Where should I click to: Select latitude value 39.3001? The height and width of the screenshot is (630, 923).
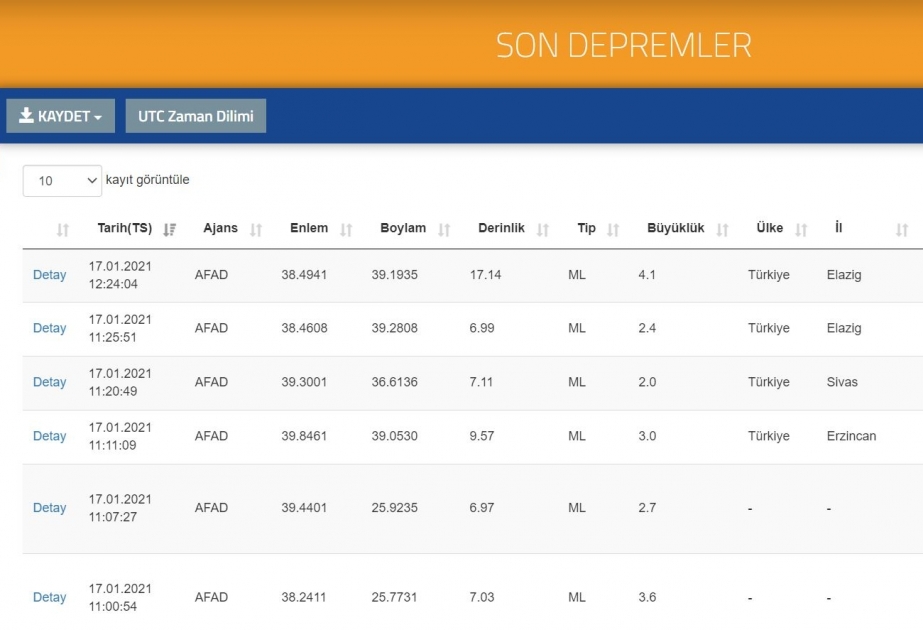coord(304,382)
